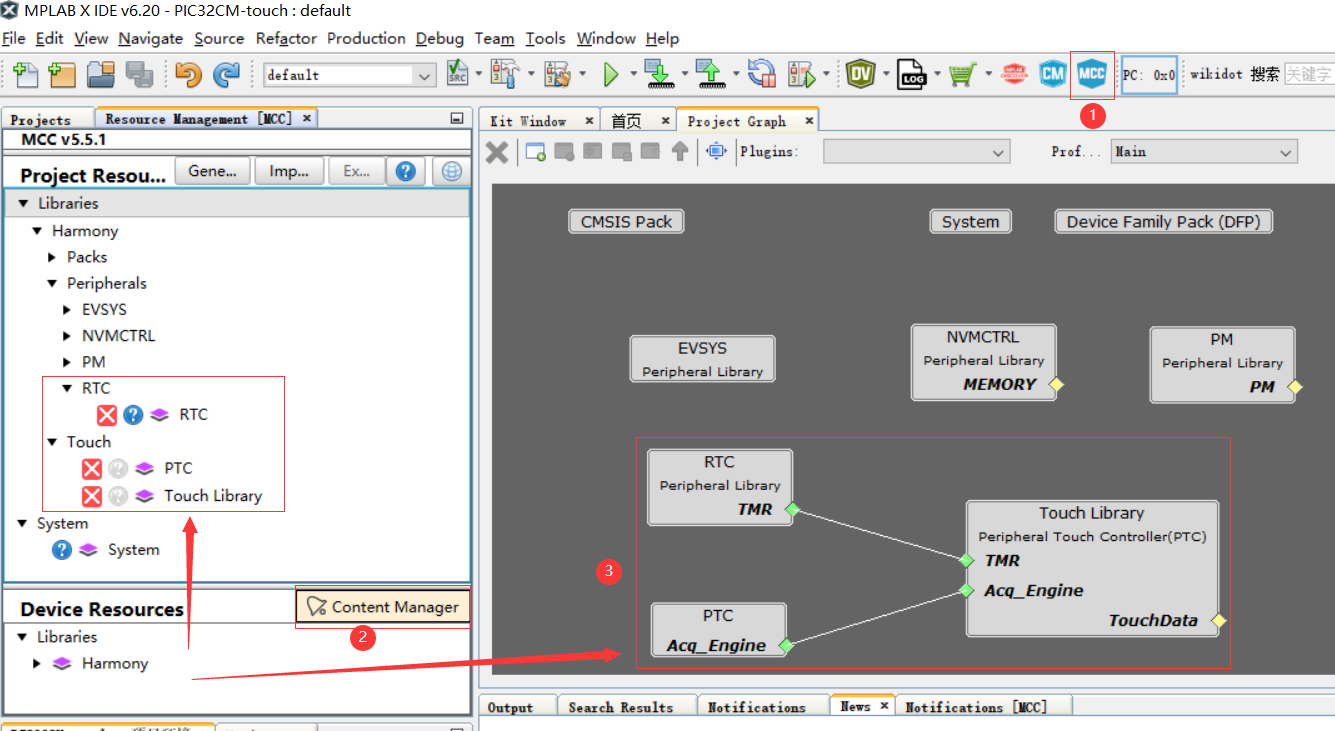Switch to the Kit Window tab
1335x731 pixels.
(x=528, y=121)
